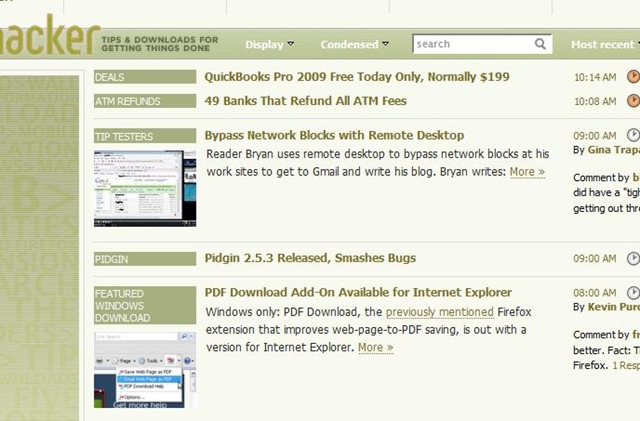Viewport: 640px width, 421px height.
Task: Select the DEALS category tag
Action: click(145, 77)
